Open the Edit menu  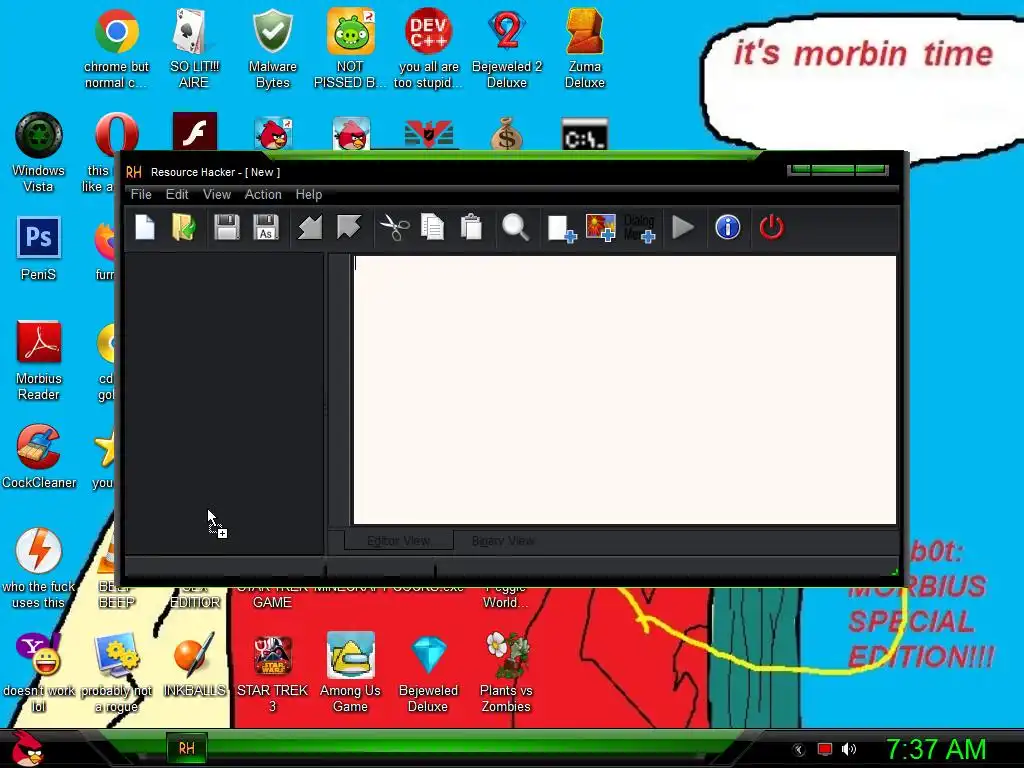(177, 194)
